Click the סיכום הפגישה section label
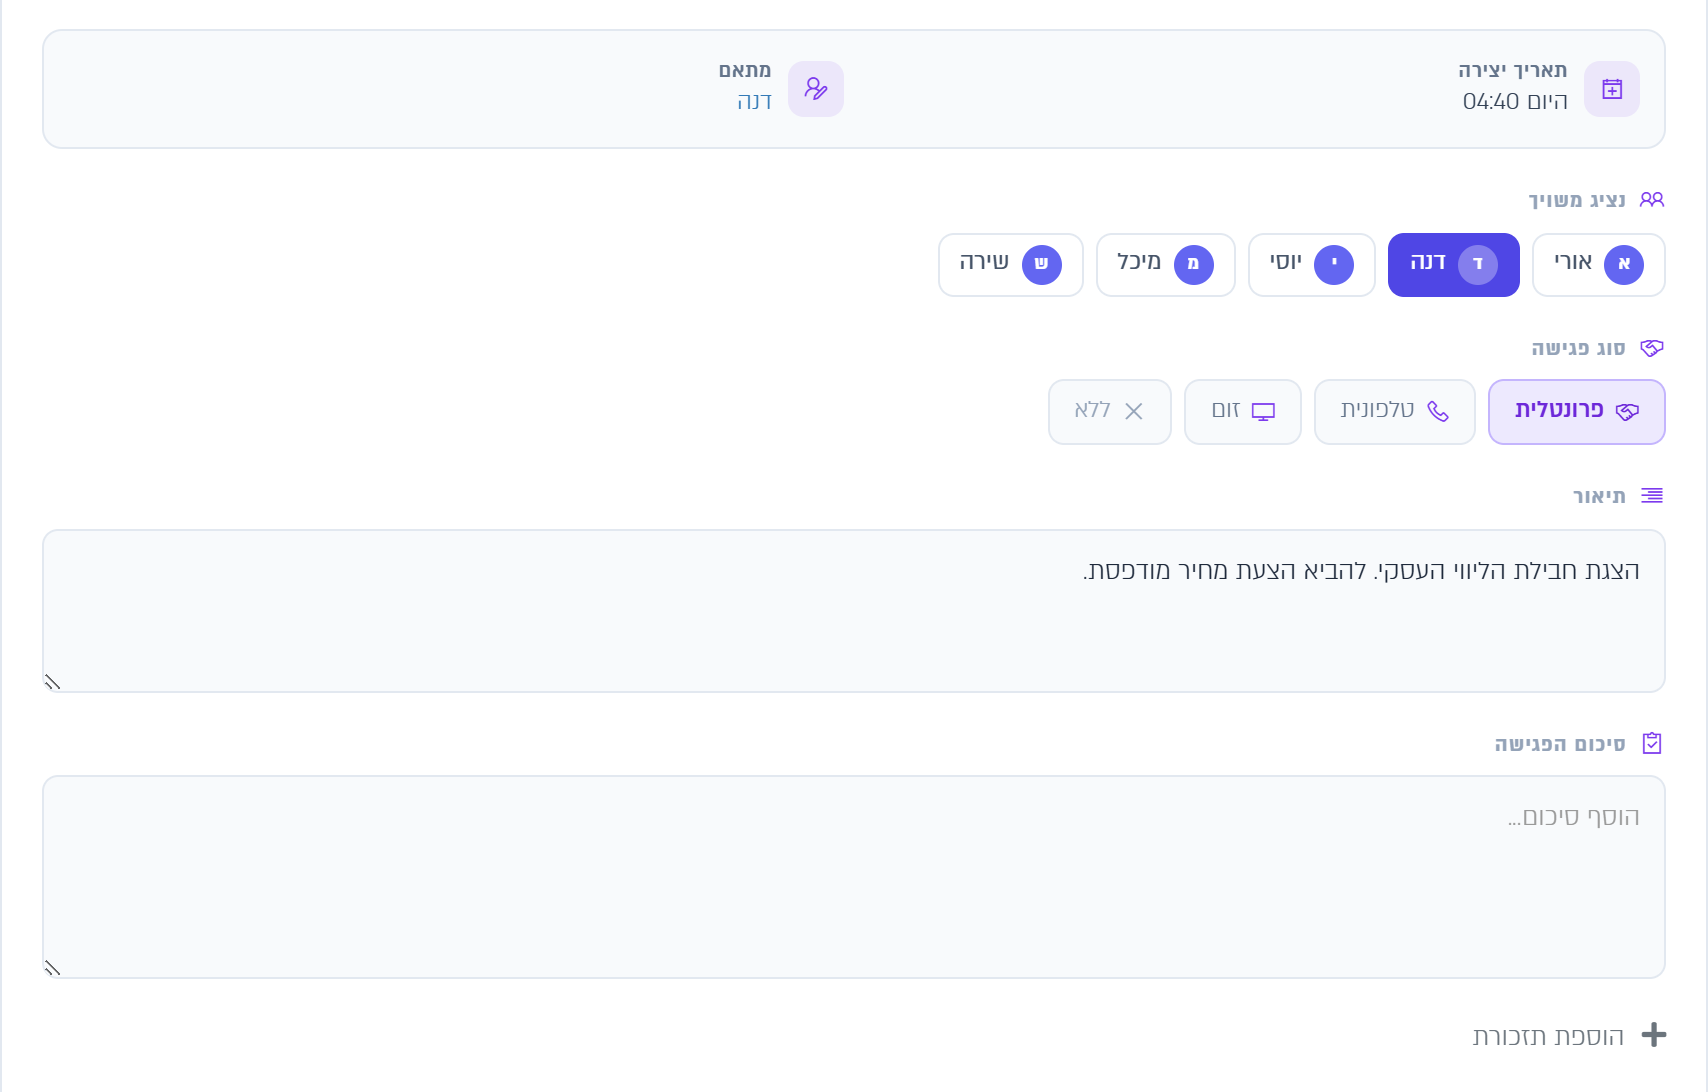The width and height of the screenshot is (1708, 1092). pos(1560,744)
